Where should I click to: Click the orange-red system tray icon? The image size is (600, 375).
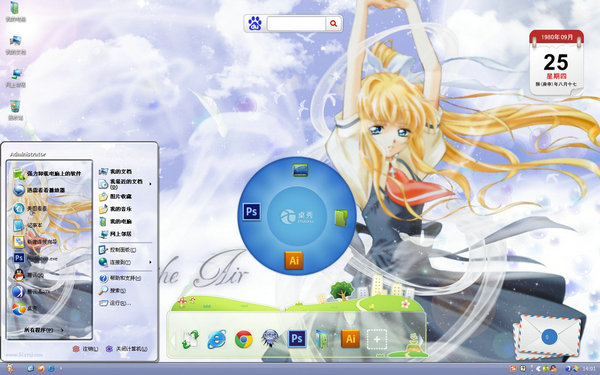point(513,368)
